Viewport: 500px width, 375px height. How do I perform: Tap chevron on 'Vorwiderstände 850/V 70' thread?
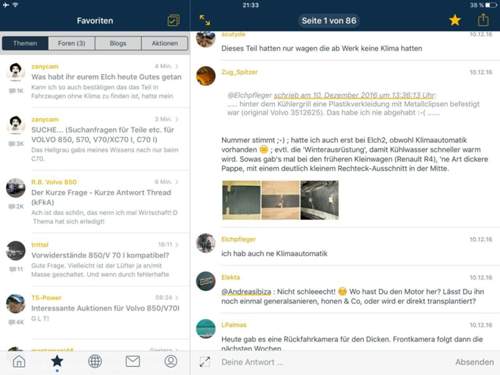point(177,245)
